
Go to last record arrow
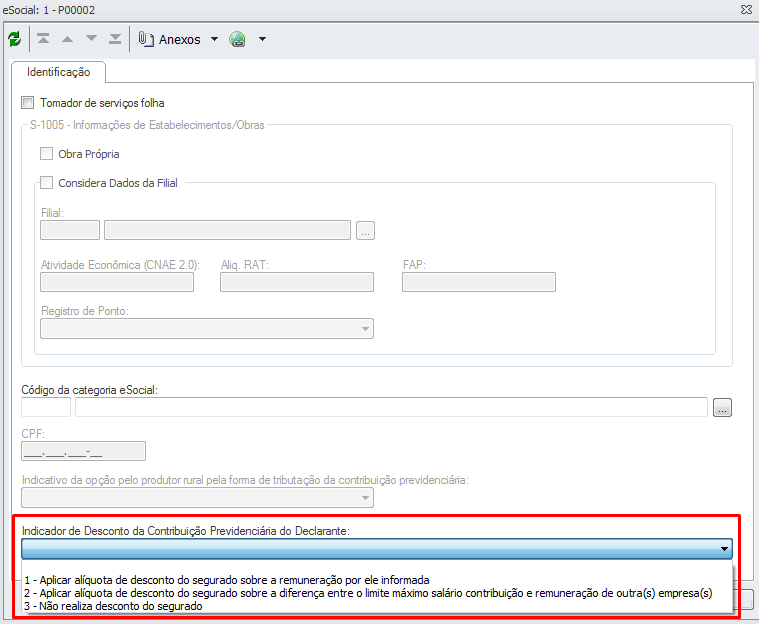(x=115, y=39)
